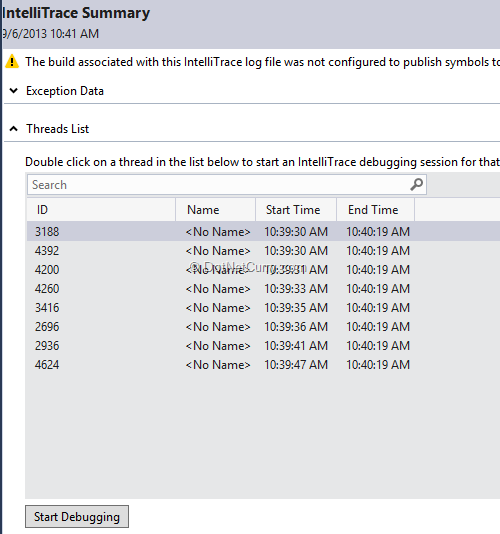Screen dimensions: 500x534
Task: Focus the thread Search input field
Action: coord(227,185)
